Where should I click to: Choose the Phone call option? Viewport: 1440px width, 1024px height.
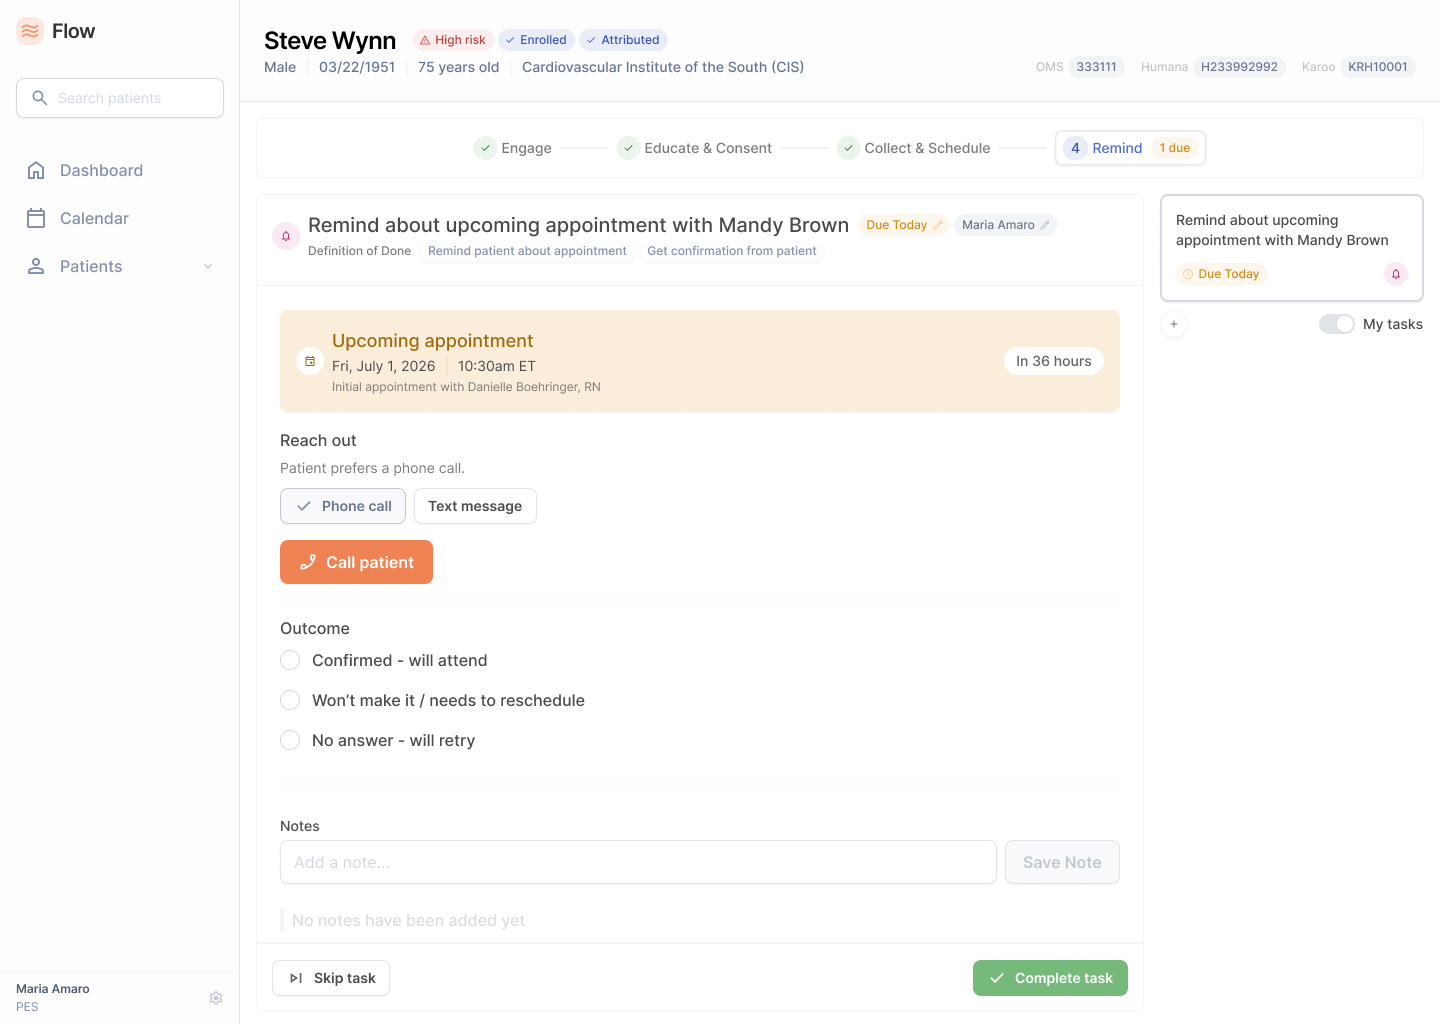coord(343,506)
